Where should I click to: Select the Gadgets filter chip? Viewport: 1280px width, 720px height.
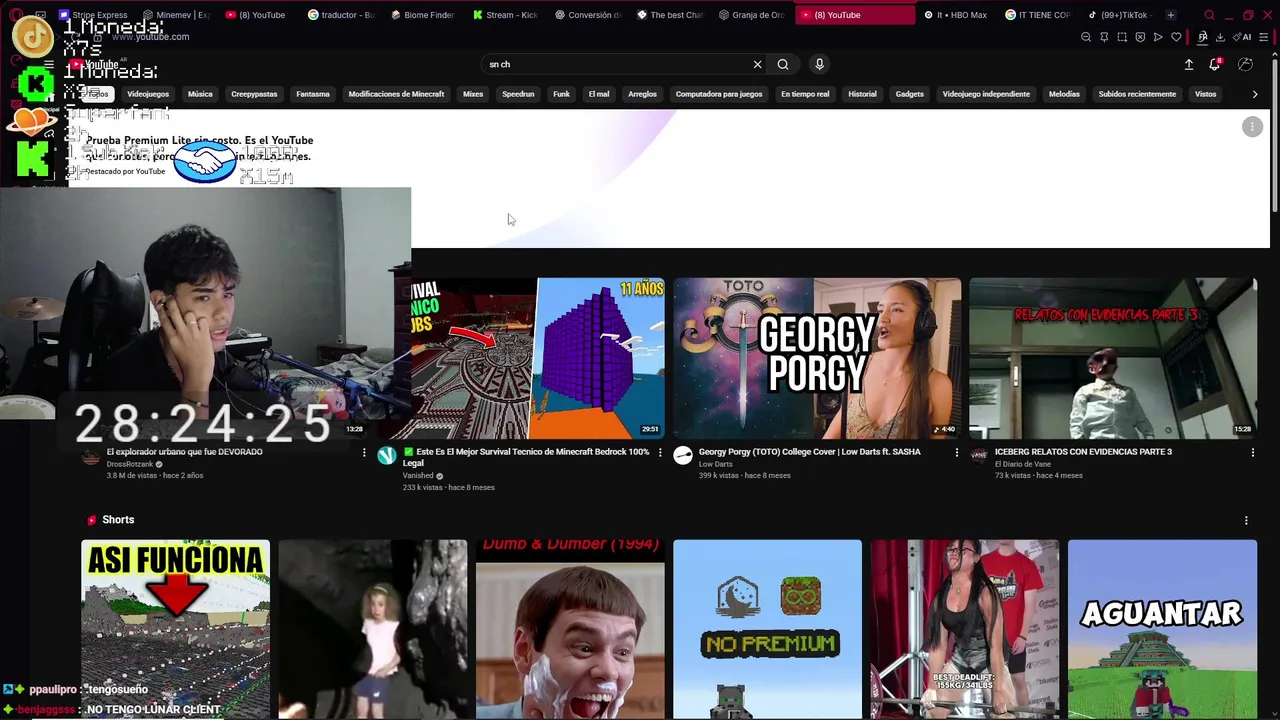coord(909,94)
